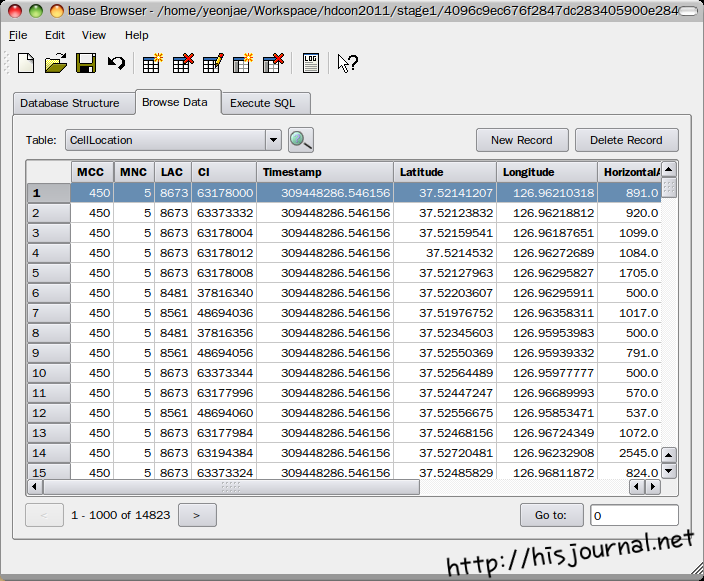Click the Modify Table pencil icon

tap(213, 63)
